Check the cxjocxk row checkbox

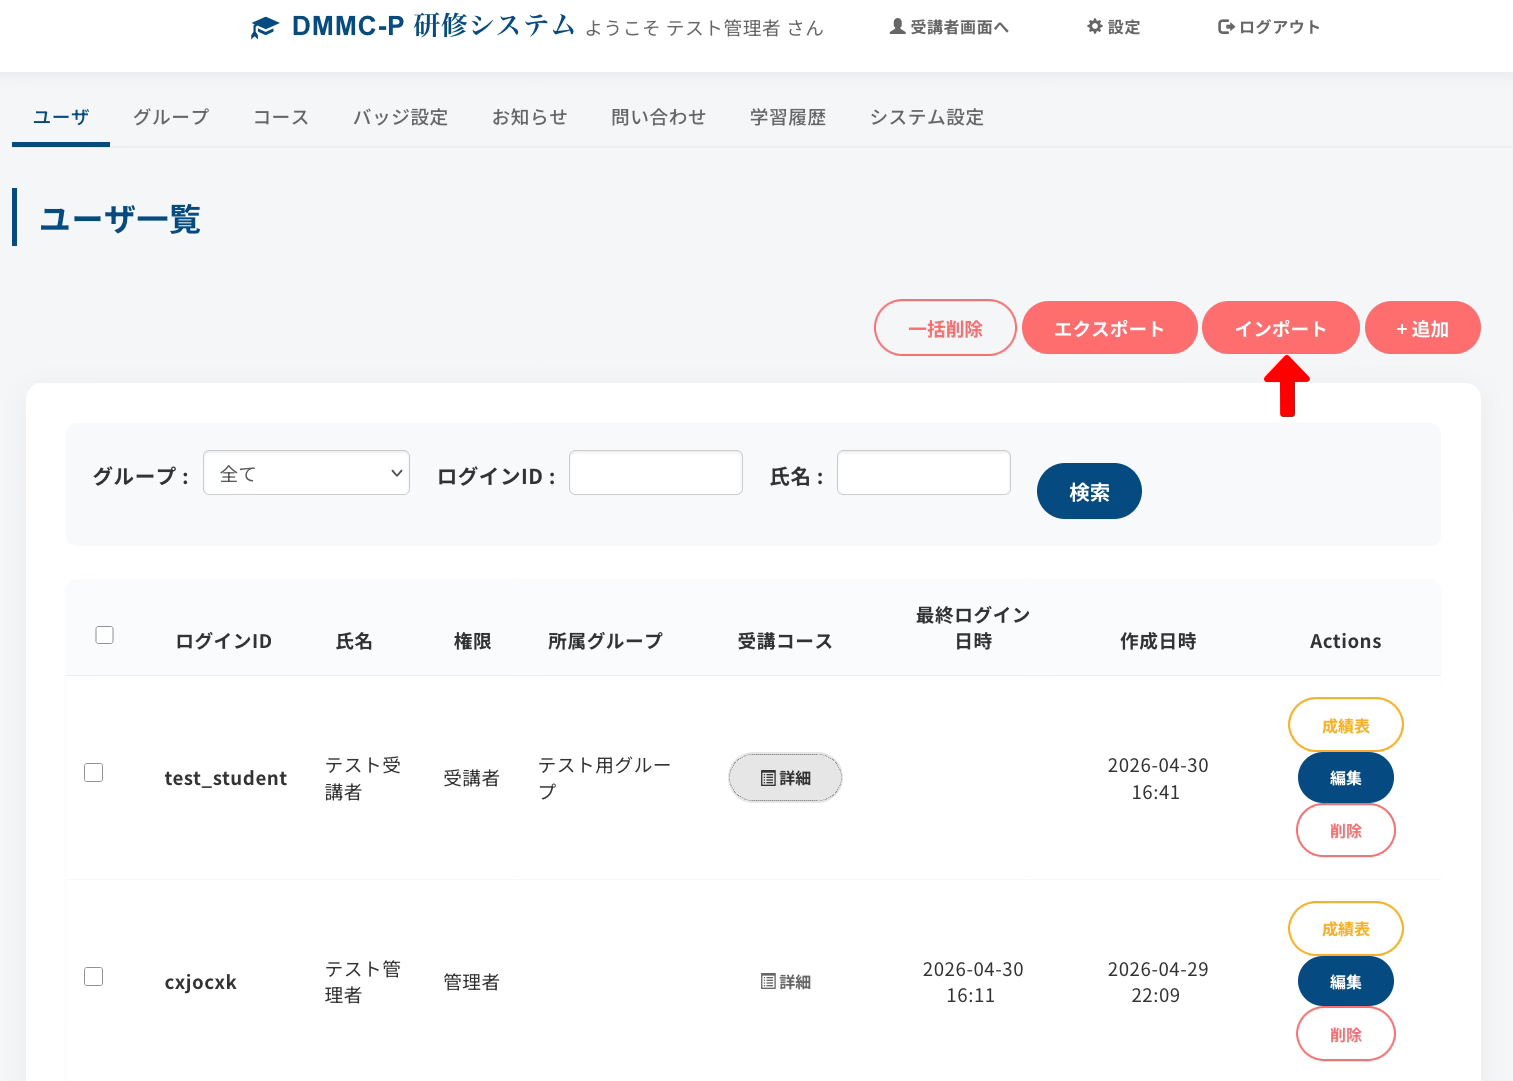[94, 977]
